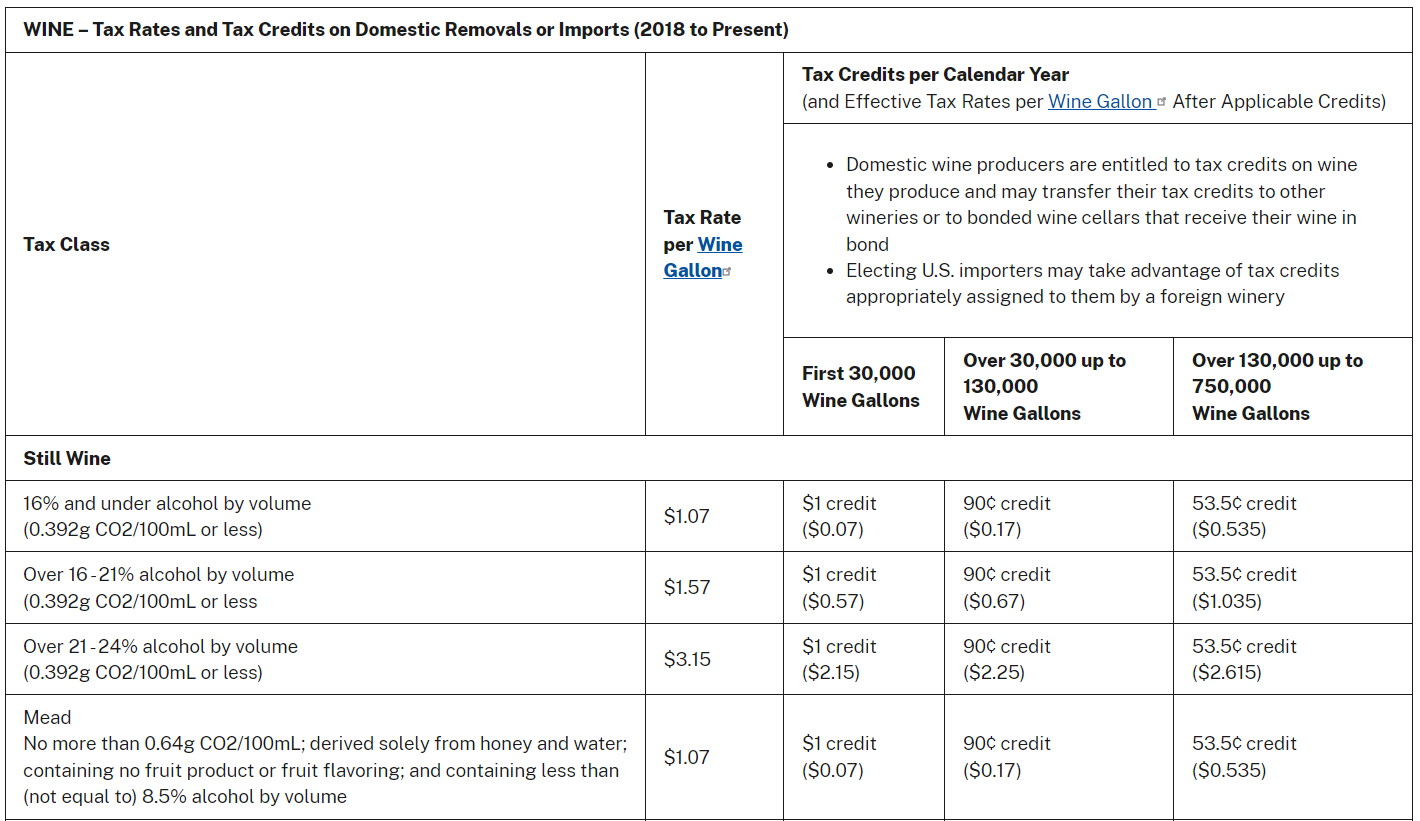Click the "90¢ credit ($0.67)" cell

point(1007,588)
